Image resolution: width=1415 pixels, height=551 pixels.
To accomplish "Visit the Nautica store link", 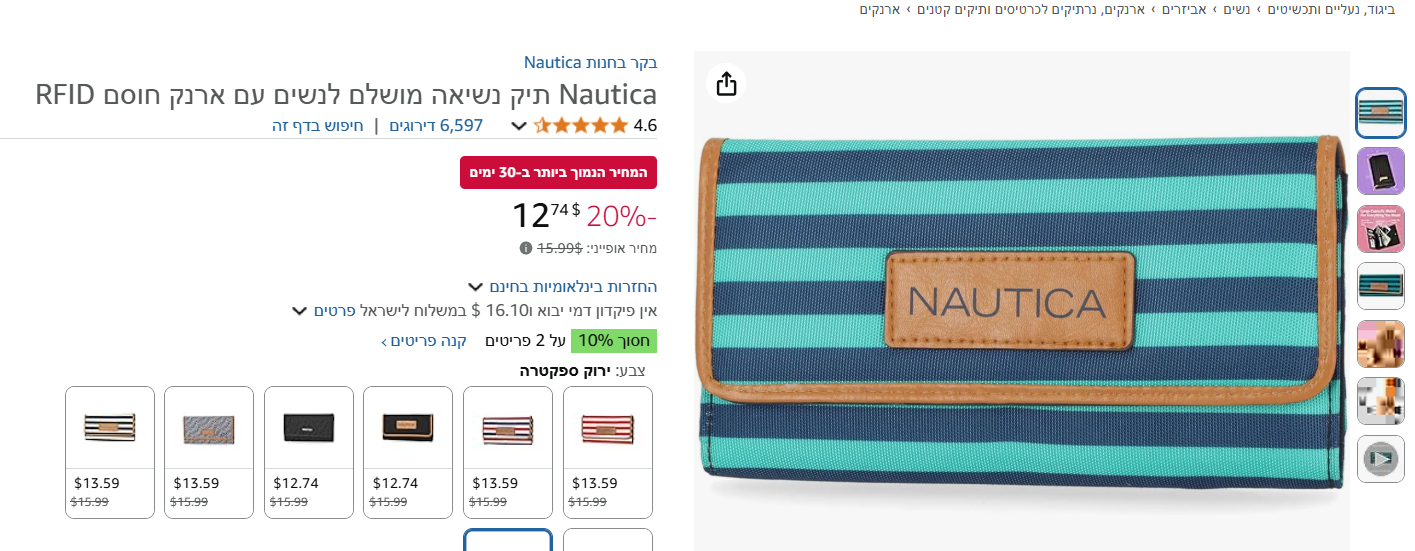I will click(x=591, y=63).
